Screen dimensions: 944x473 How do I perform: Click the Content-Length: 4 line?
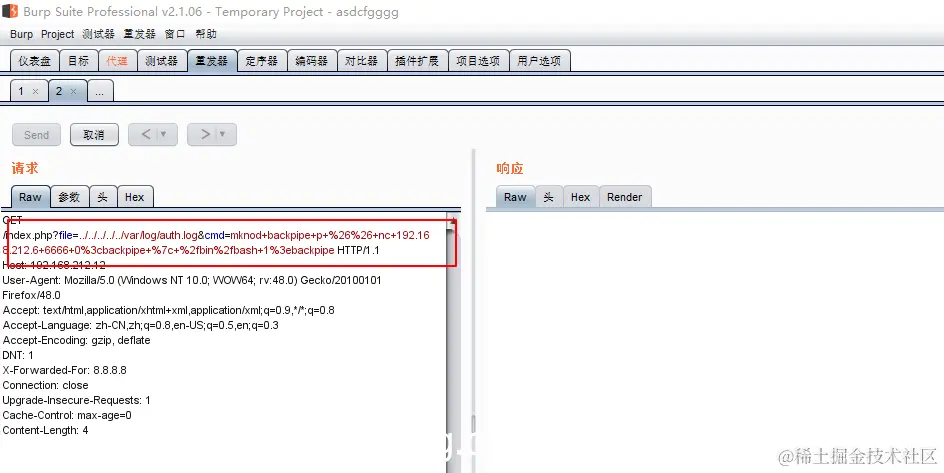[45, 431]
